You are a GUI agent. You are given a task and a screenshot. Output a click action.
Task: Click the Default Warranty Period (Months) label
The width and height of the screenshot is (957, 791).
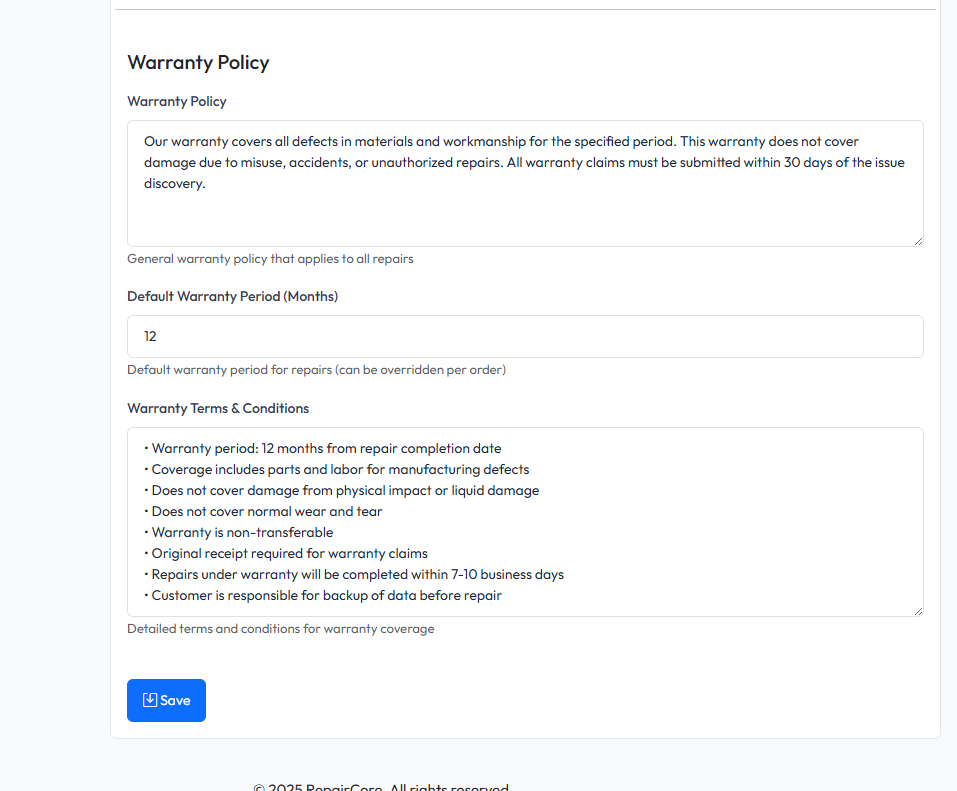(232, 296)
